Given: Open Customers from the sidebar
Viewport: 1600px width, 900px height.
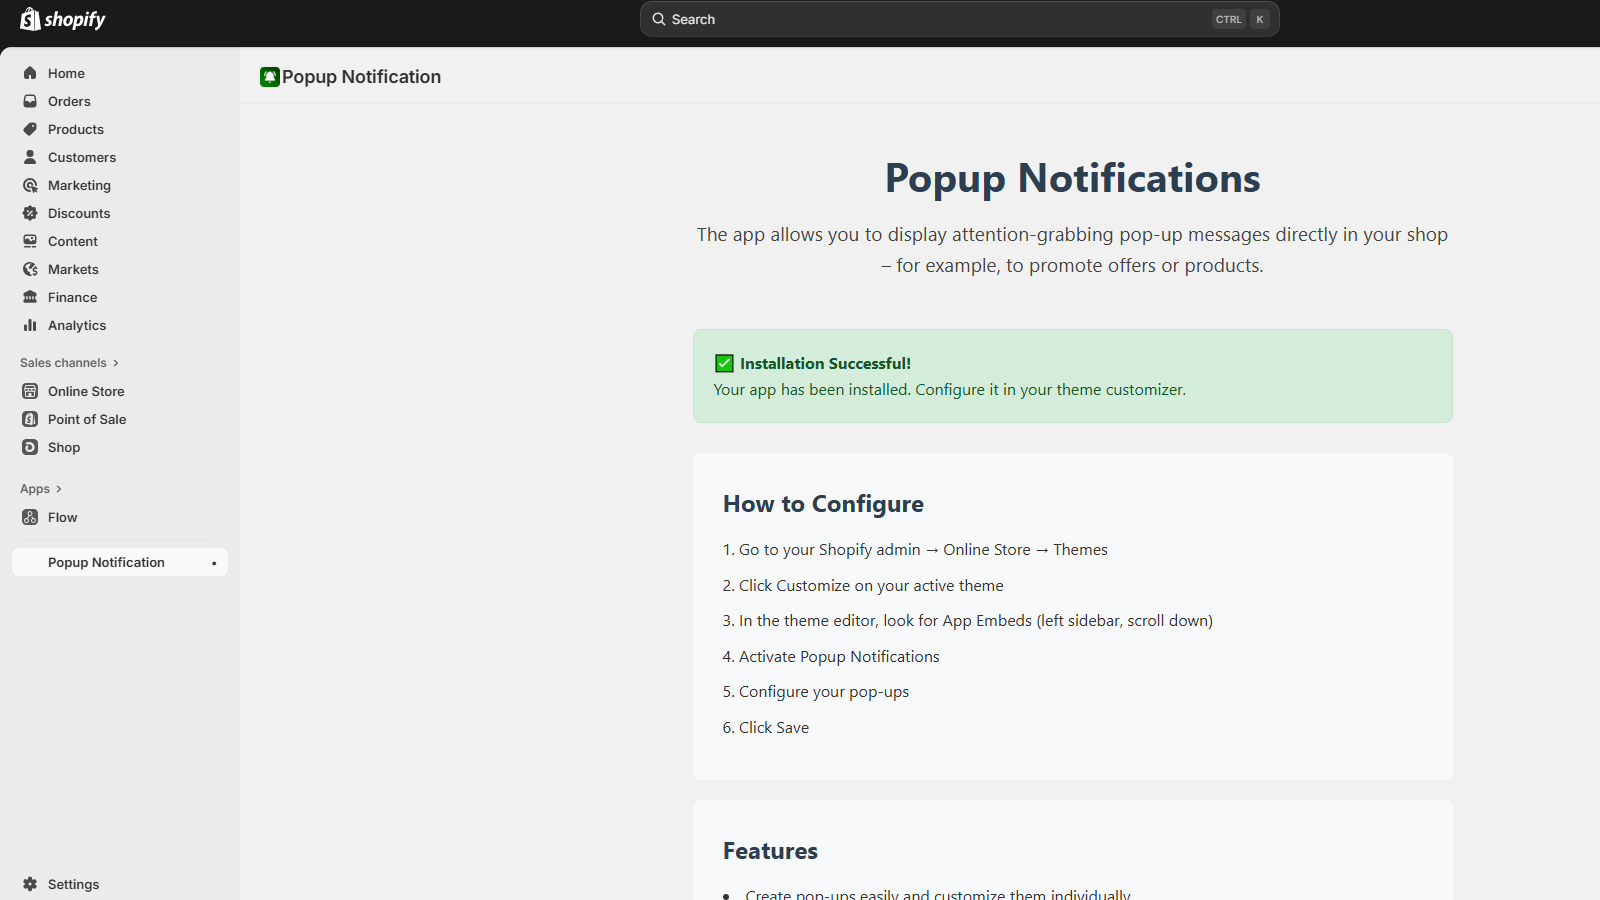Looking at the screenshot, I should [x=82, y=157].
